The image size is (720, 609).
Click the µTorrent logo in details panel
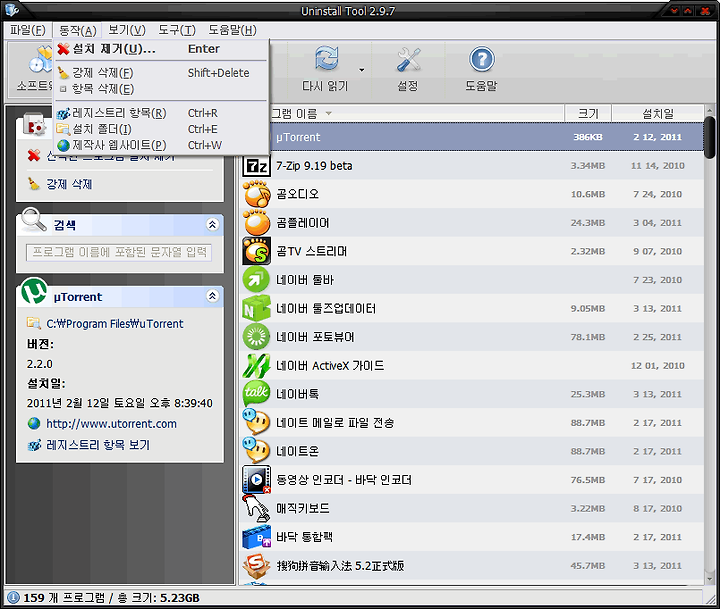(34, 291)
